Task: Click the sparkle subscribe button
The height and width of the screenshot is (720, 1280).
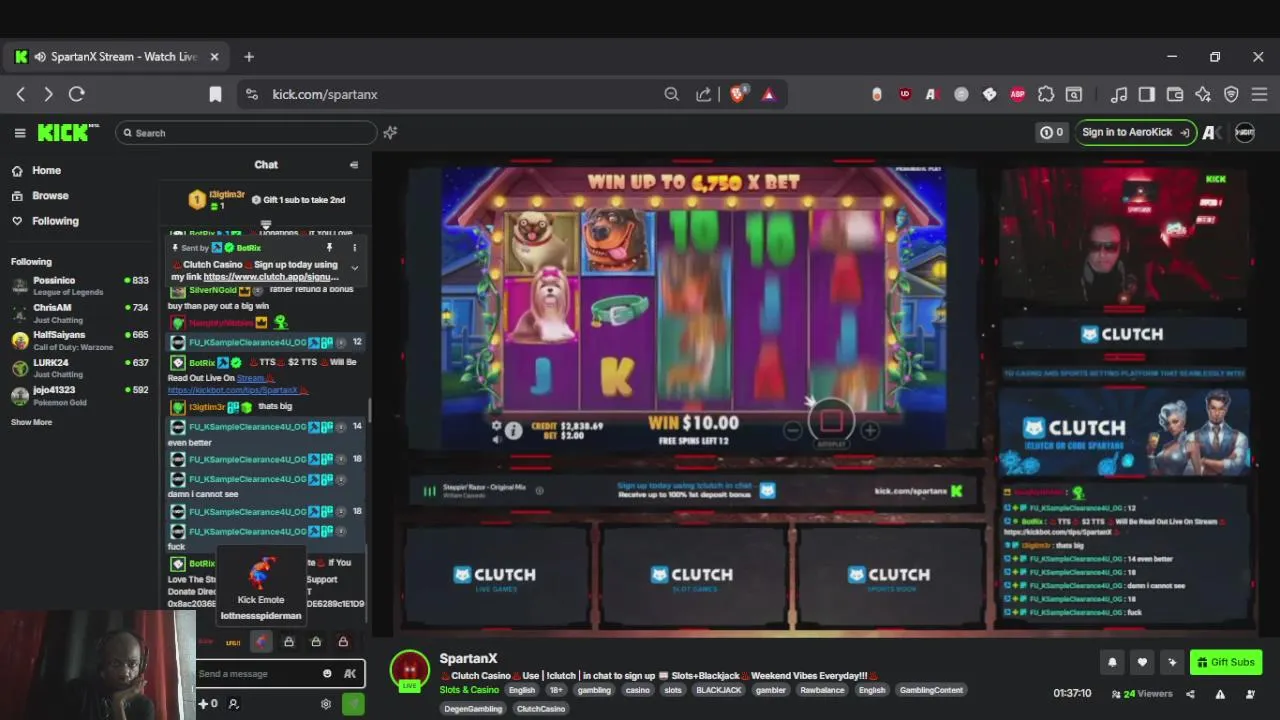Action: coord(1172,662)
